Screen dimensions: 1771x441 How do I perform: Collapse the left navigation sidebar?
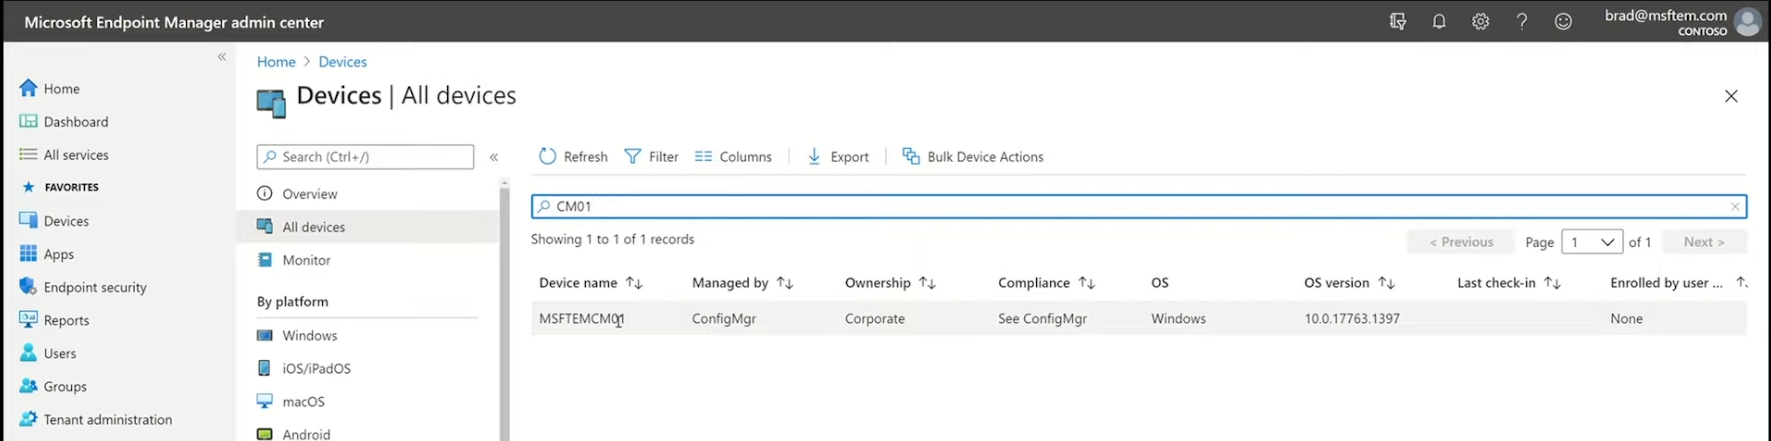[x=222, y=57]
